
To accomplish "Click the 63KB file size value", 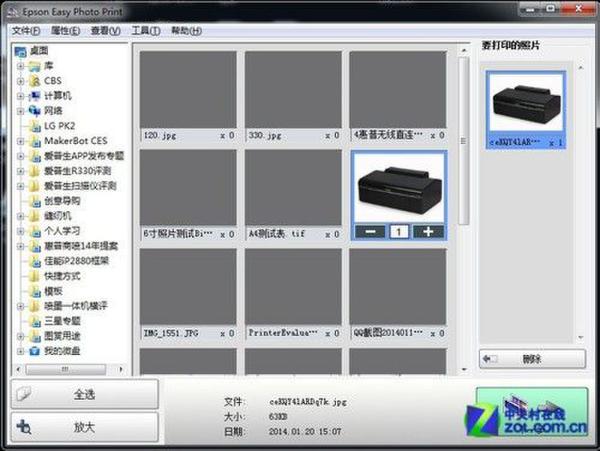I will tap(278, 417).
